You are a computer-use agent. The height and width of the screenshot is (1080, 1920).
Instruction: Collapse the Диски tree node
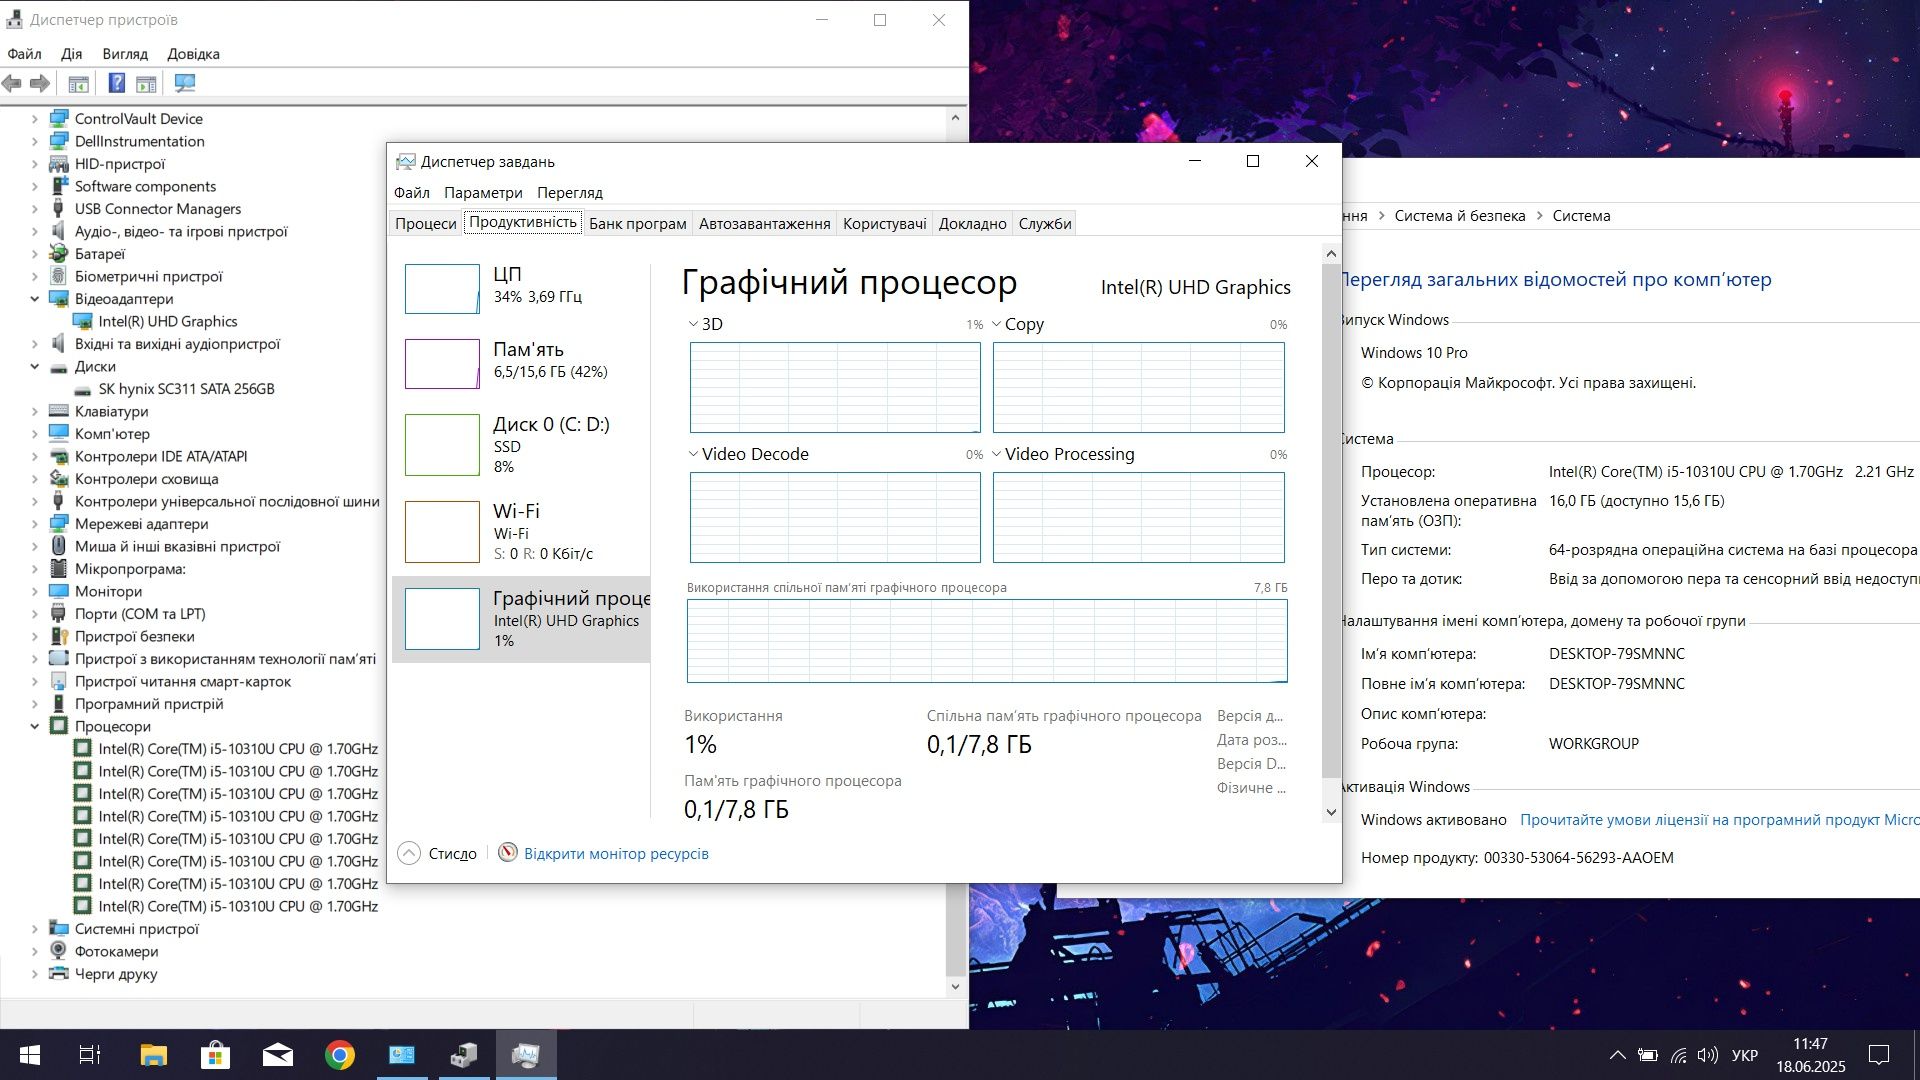(35, 367)
